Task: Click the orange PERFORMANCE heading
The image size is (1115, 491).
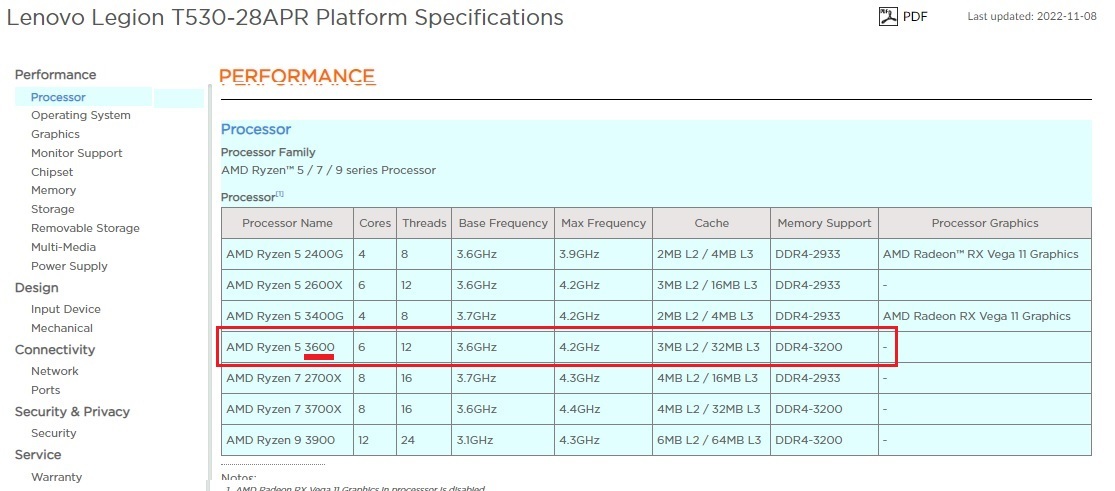Action: pyautogui.click(x=297, y=76)
